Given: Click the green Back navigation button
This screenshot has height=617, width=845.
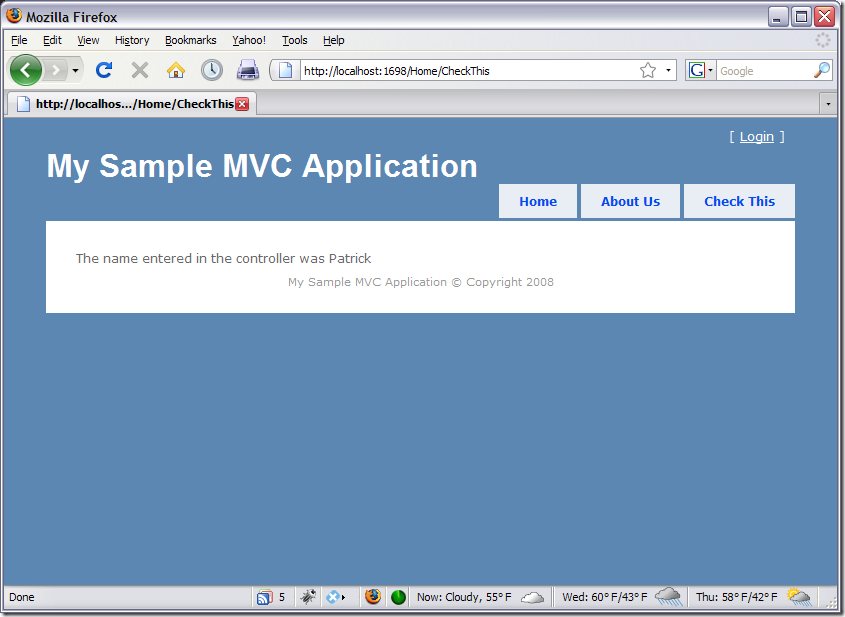Looking at the screenshot, I should [26, 70].
